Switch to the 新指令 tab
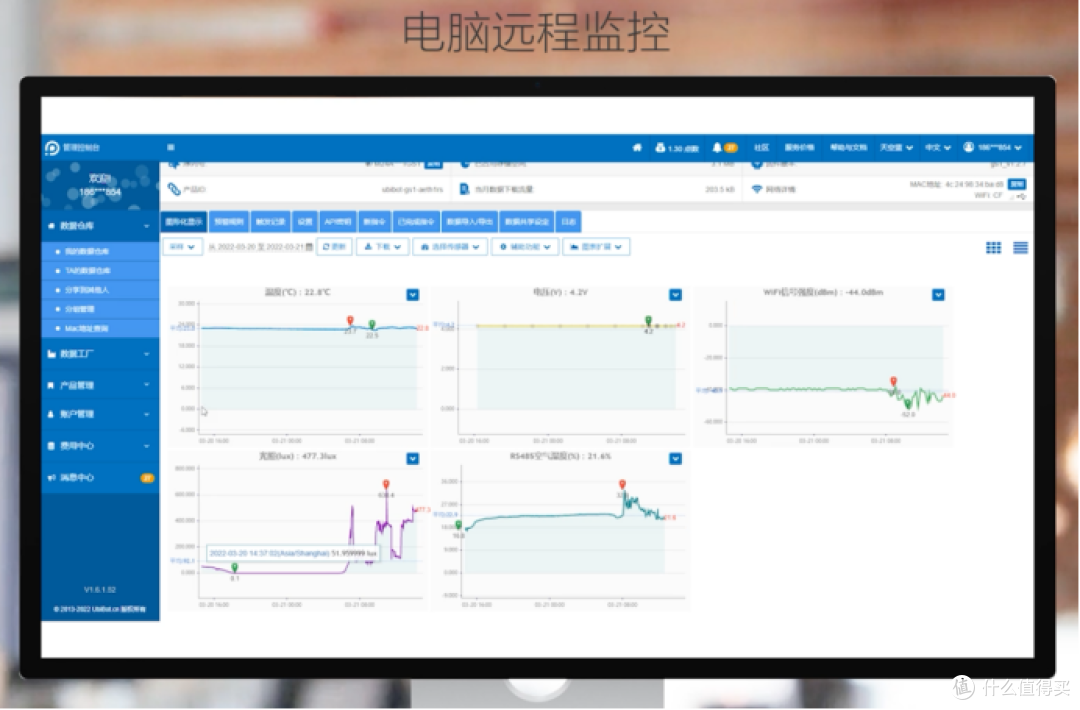The height and width of the screenshot is (710, 1080). click(374, 222)
